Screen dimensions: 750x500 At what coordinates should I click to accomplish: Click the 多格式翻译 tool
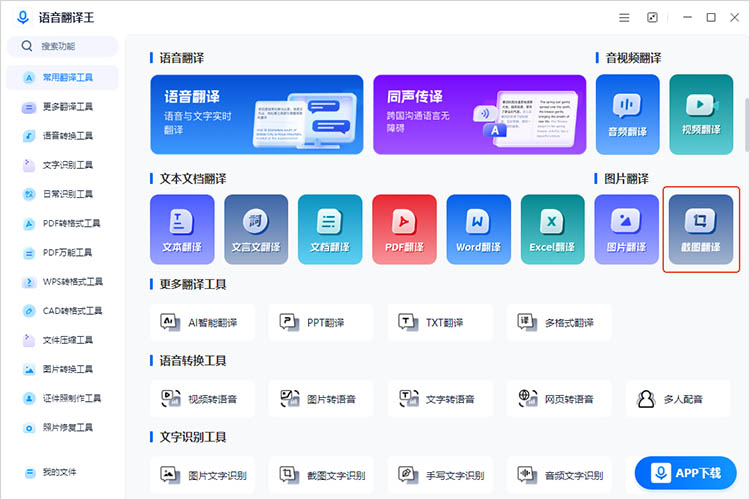(x=559, y=322)
